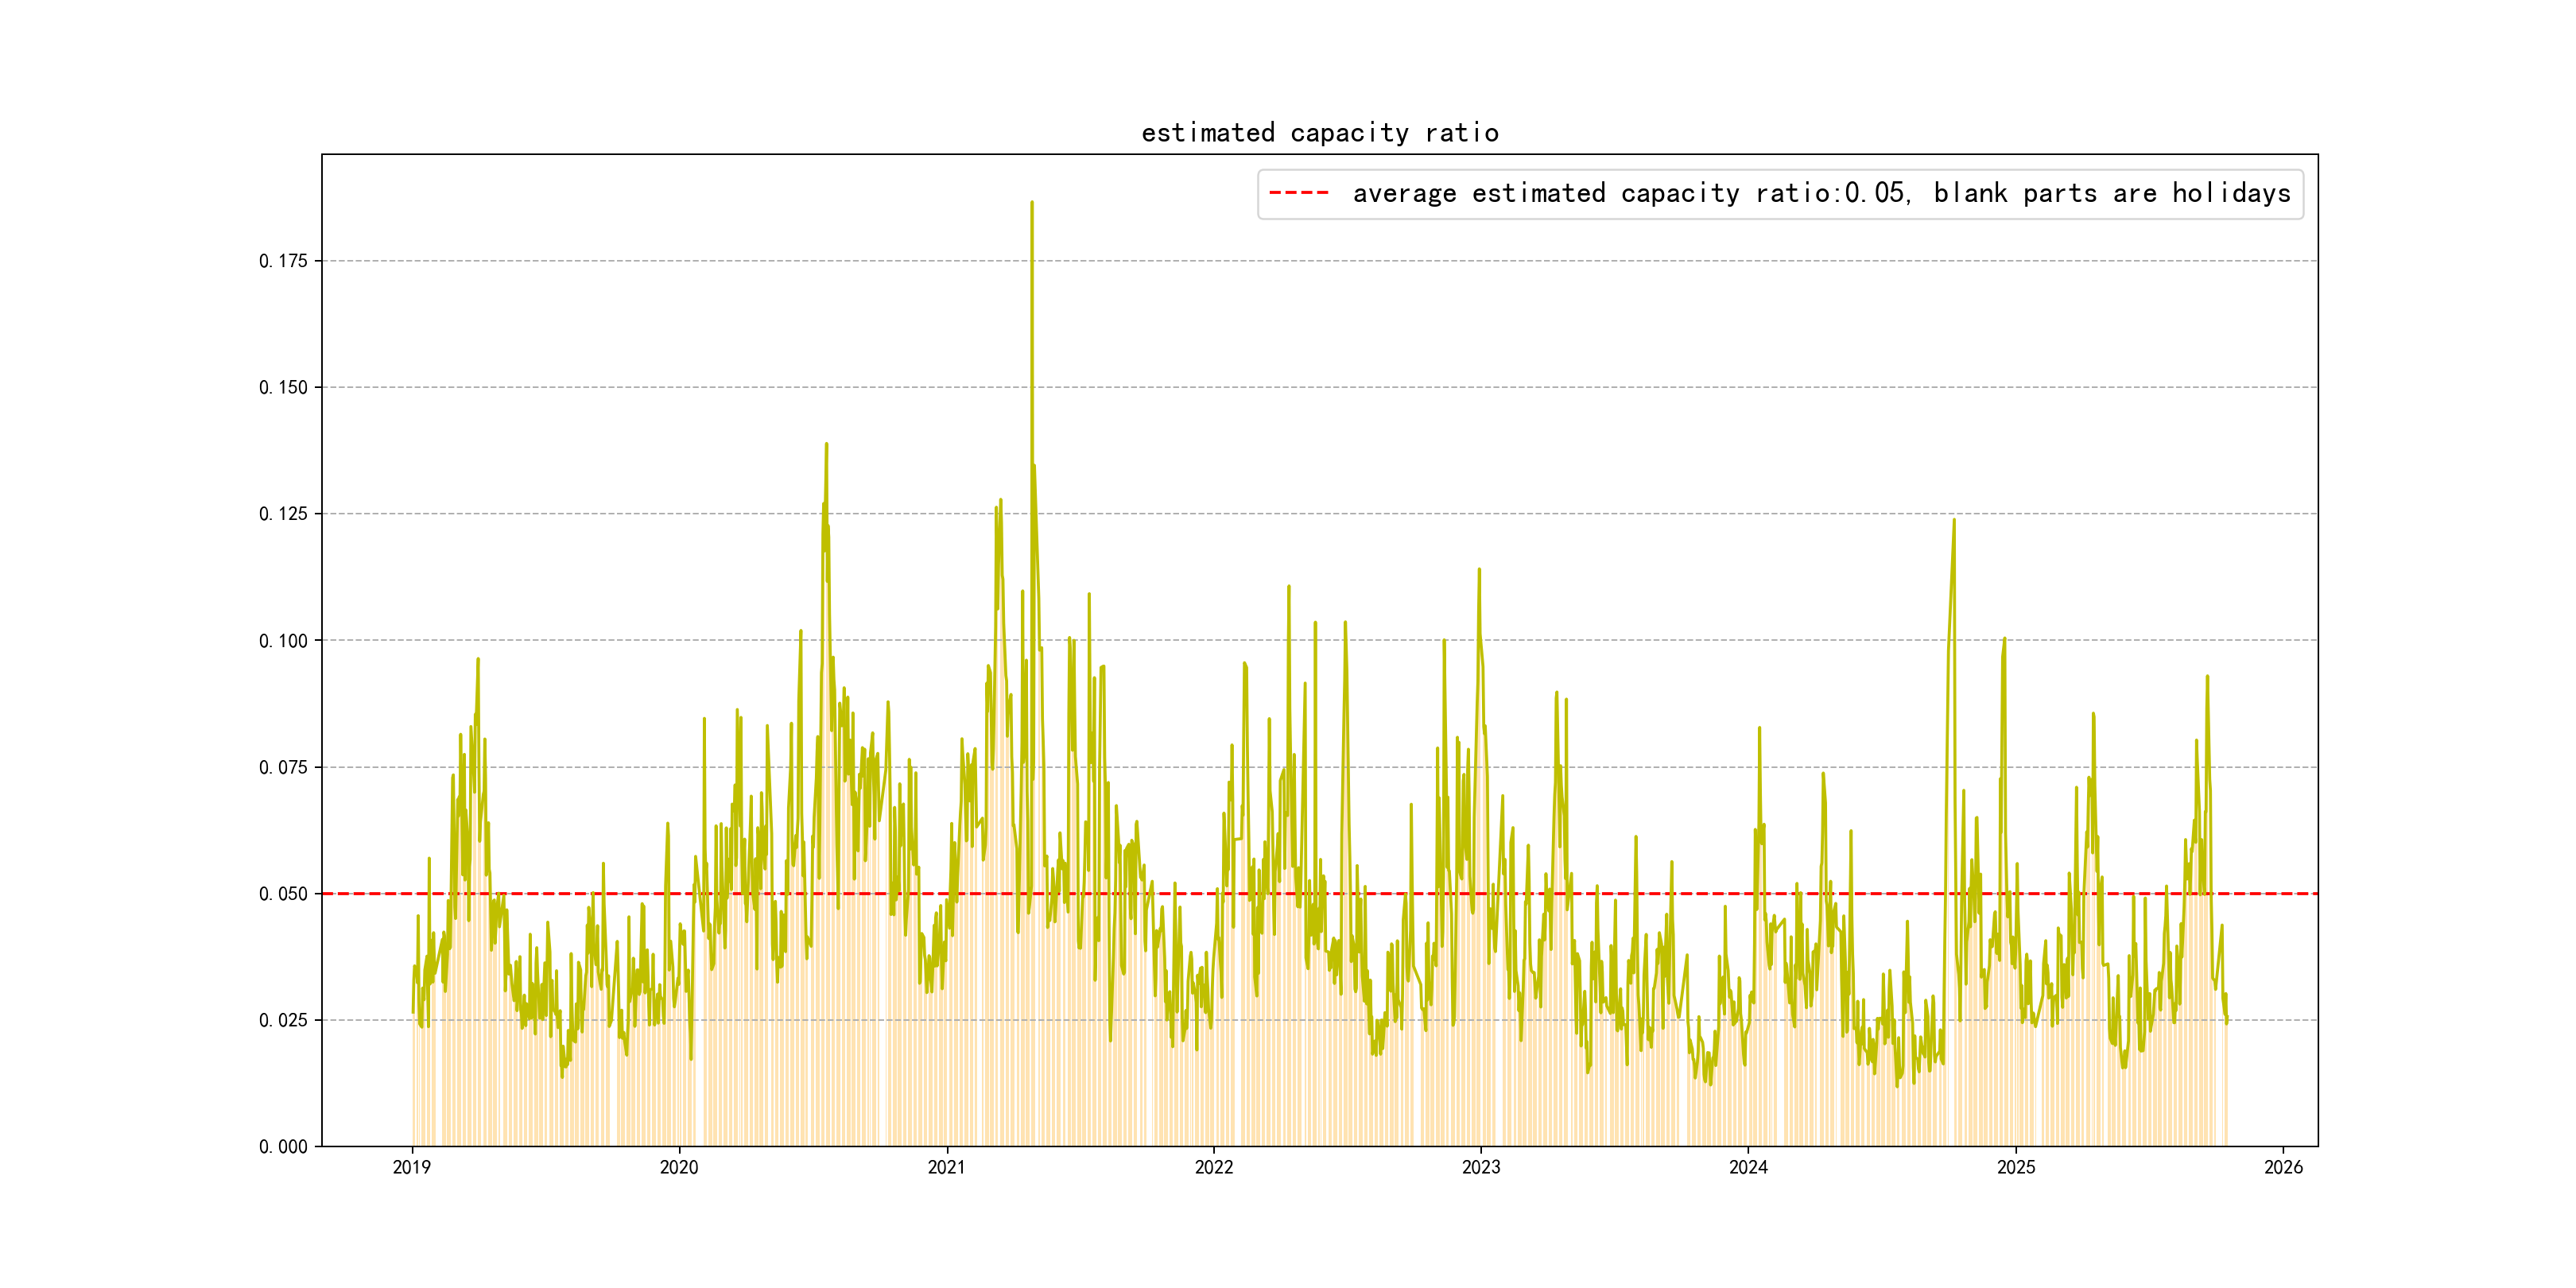Click the 0.125 y-axis tick label
The width and height of the screenshot is (2576, 1288).
pos(283,514)
